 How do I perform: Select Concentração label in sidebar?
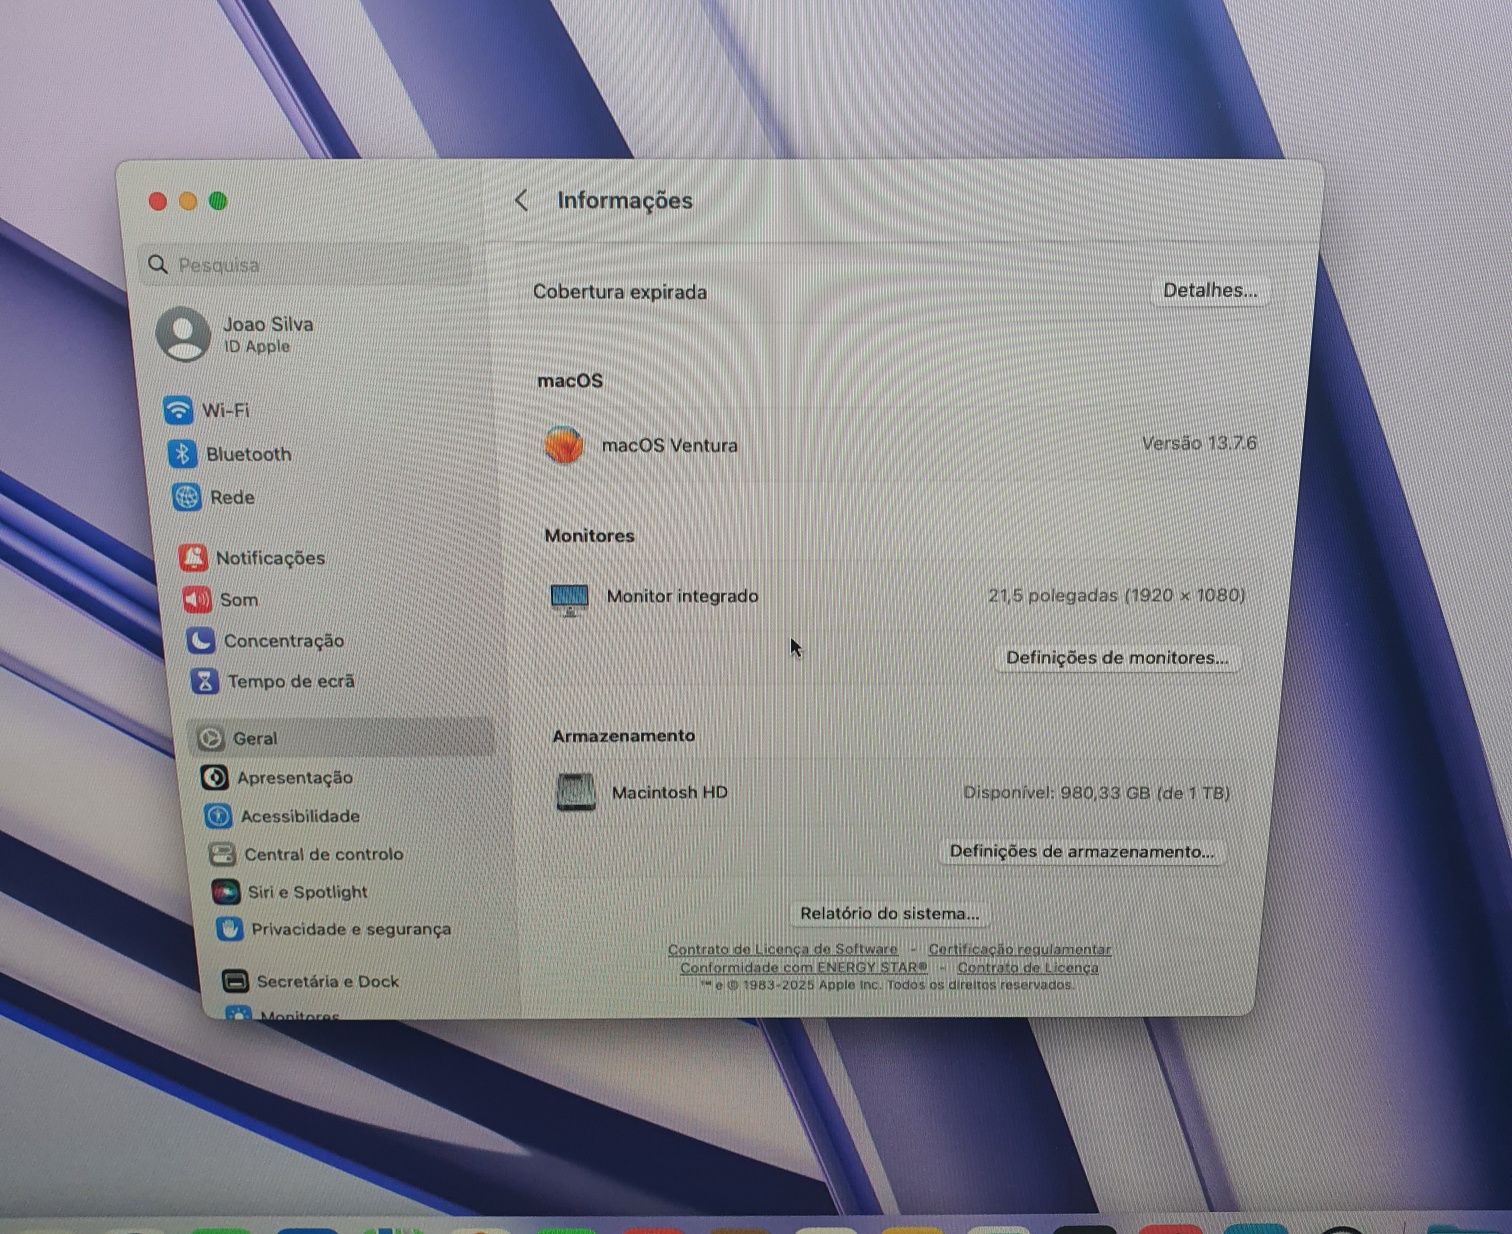[284, 641]
